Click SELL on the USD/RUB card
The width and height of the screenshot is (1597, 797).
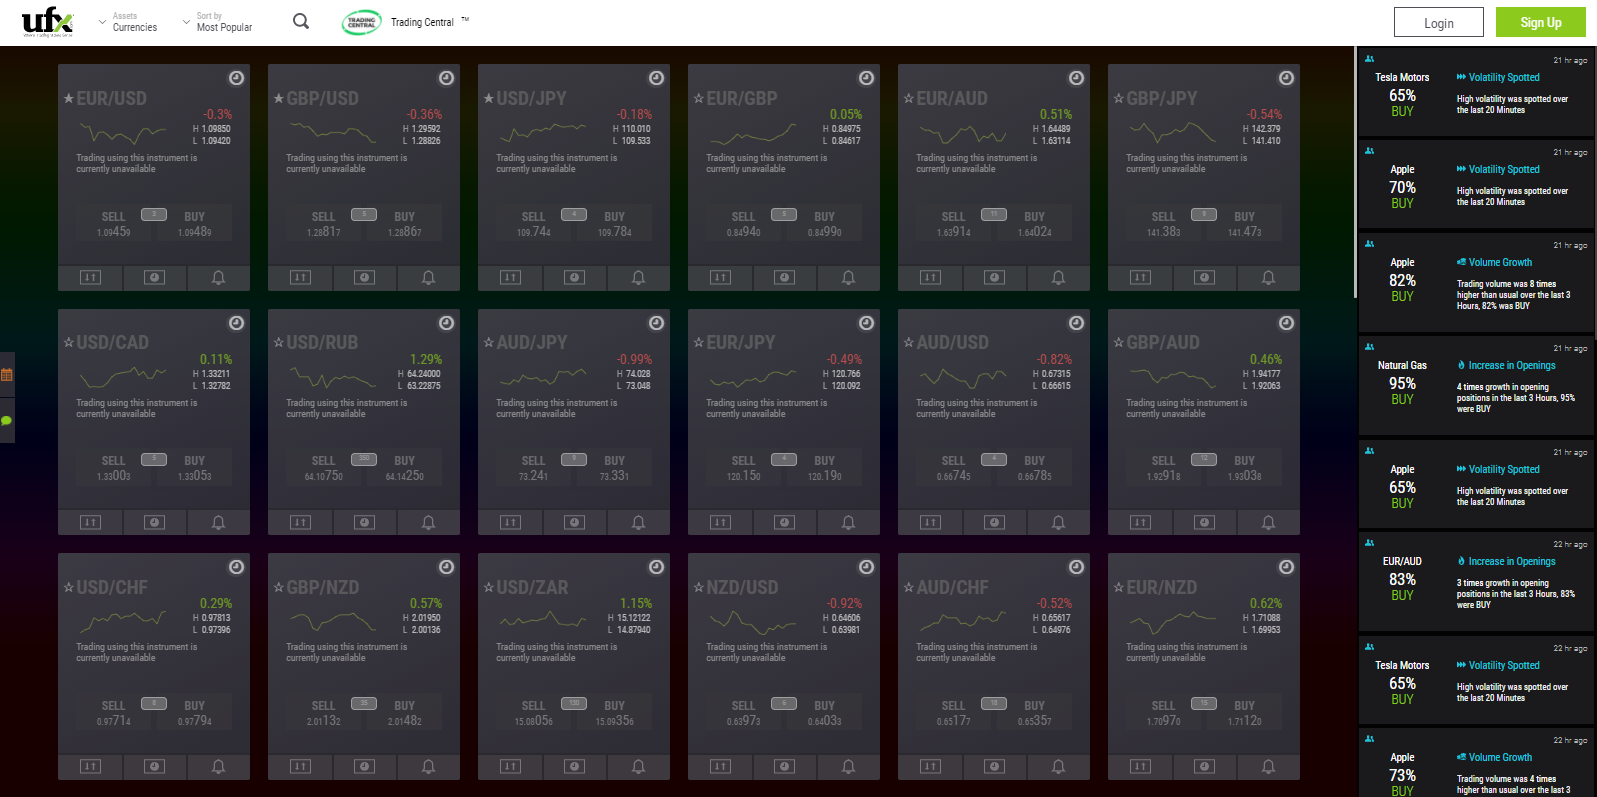click(323, 468)
